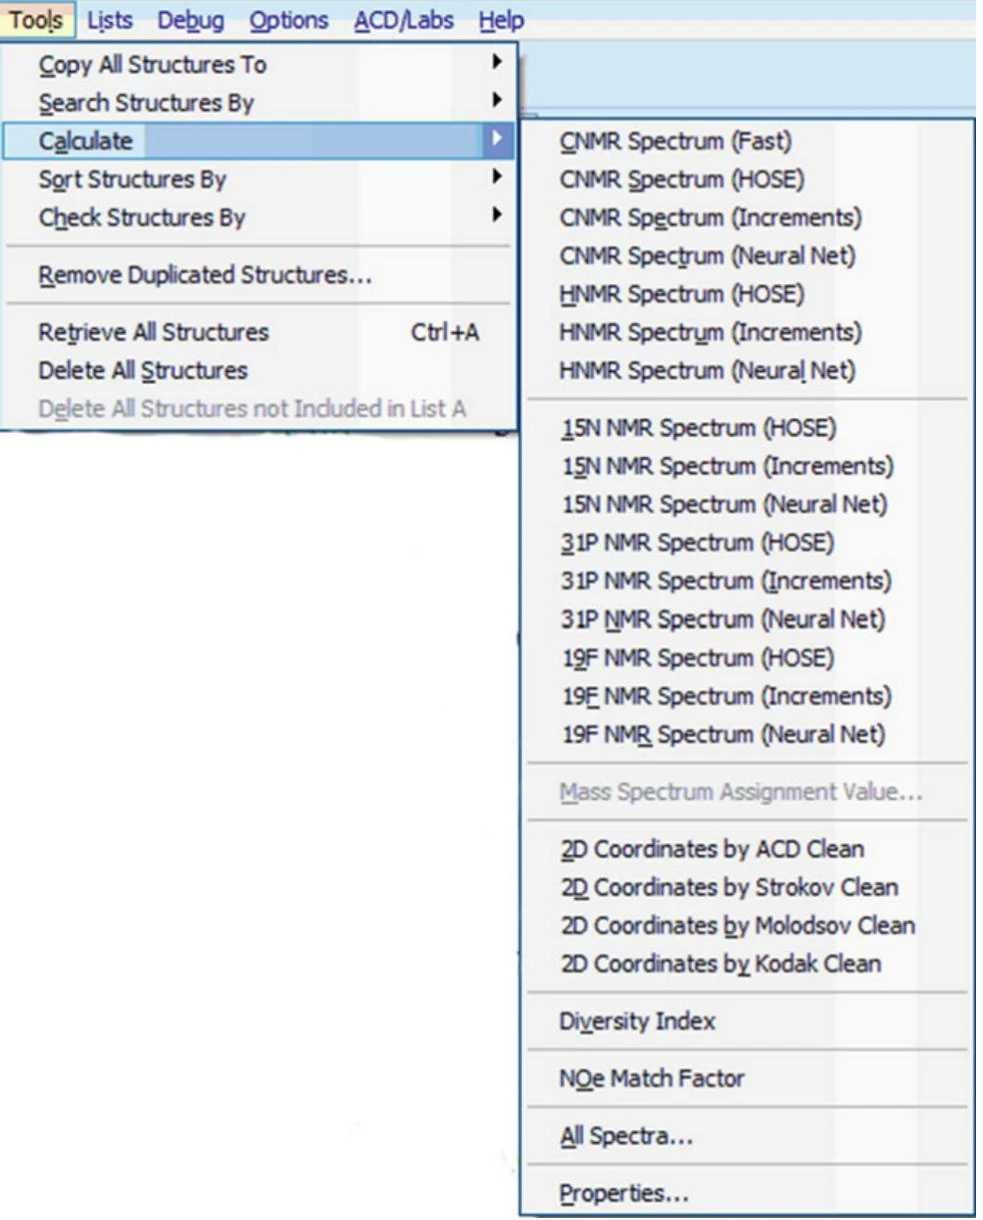The width and height of the screenshot is (983, 1220).
Task: Run 19F NMR Spectrum (Increments)
Action: pos(746,696)
